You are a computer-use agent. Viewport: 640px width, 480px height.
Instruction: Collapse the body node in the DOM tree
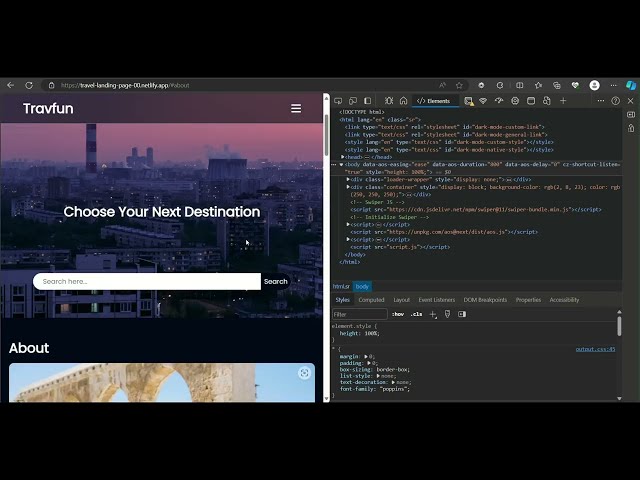(341, 164)
